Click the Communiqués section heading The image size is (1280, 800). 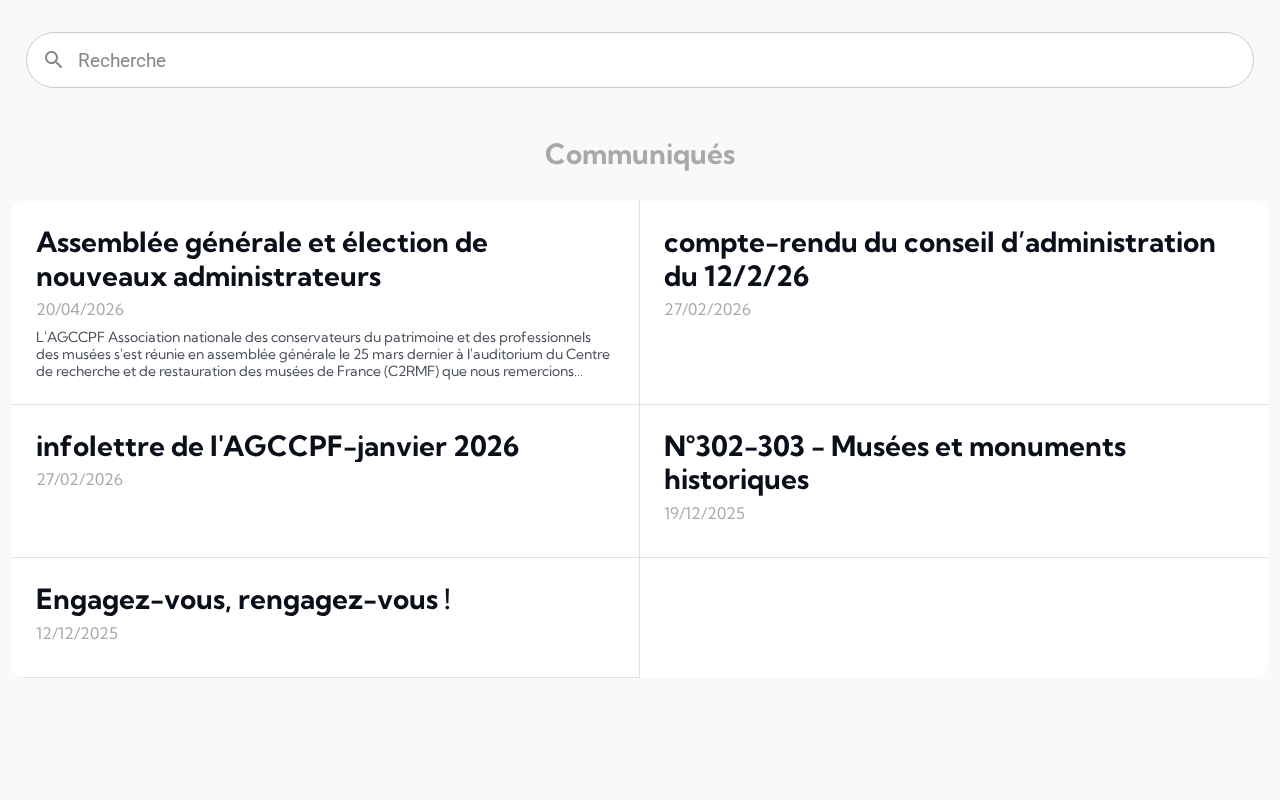coord(640,154)
